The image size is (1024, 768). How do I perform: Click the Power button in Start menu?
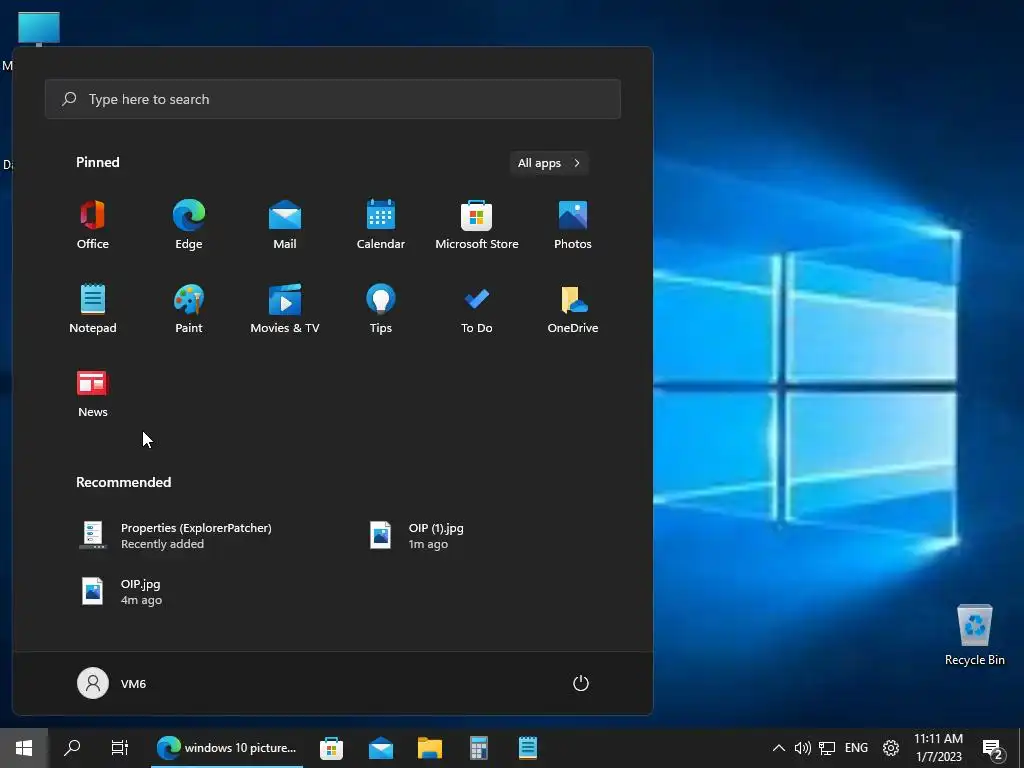[581, 684]
